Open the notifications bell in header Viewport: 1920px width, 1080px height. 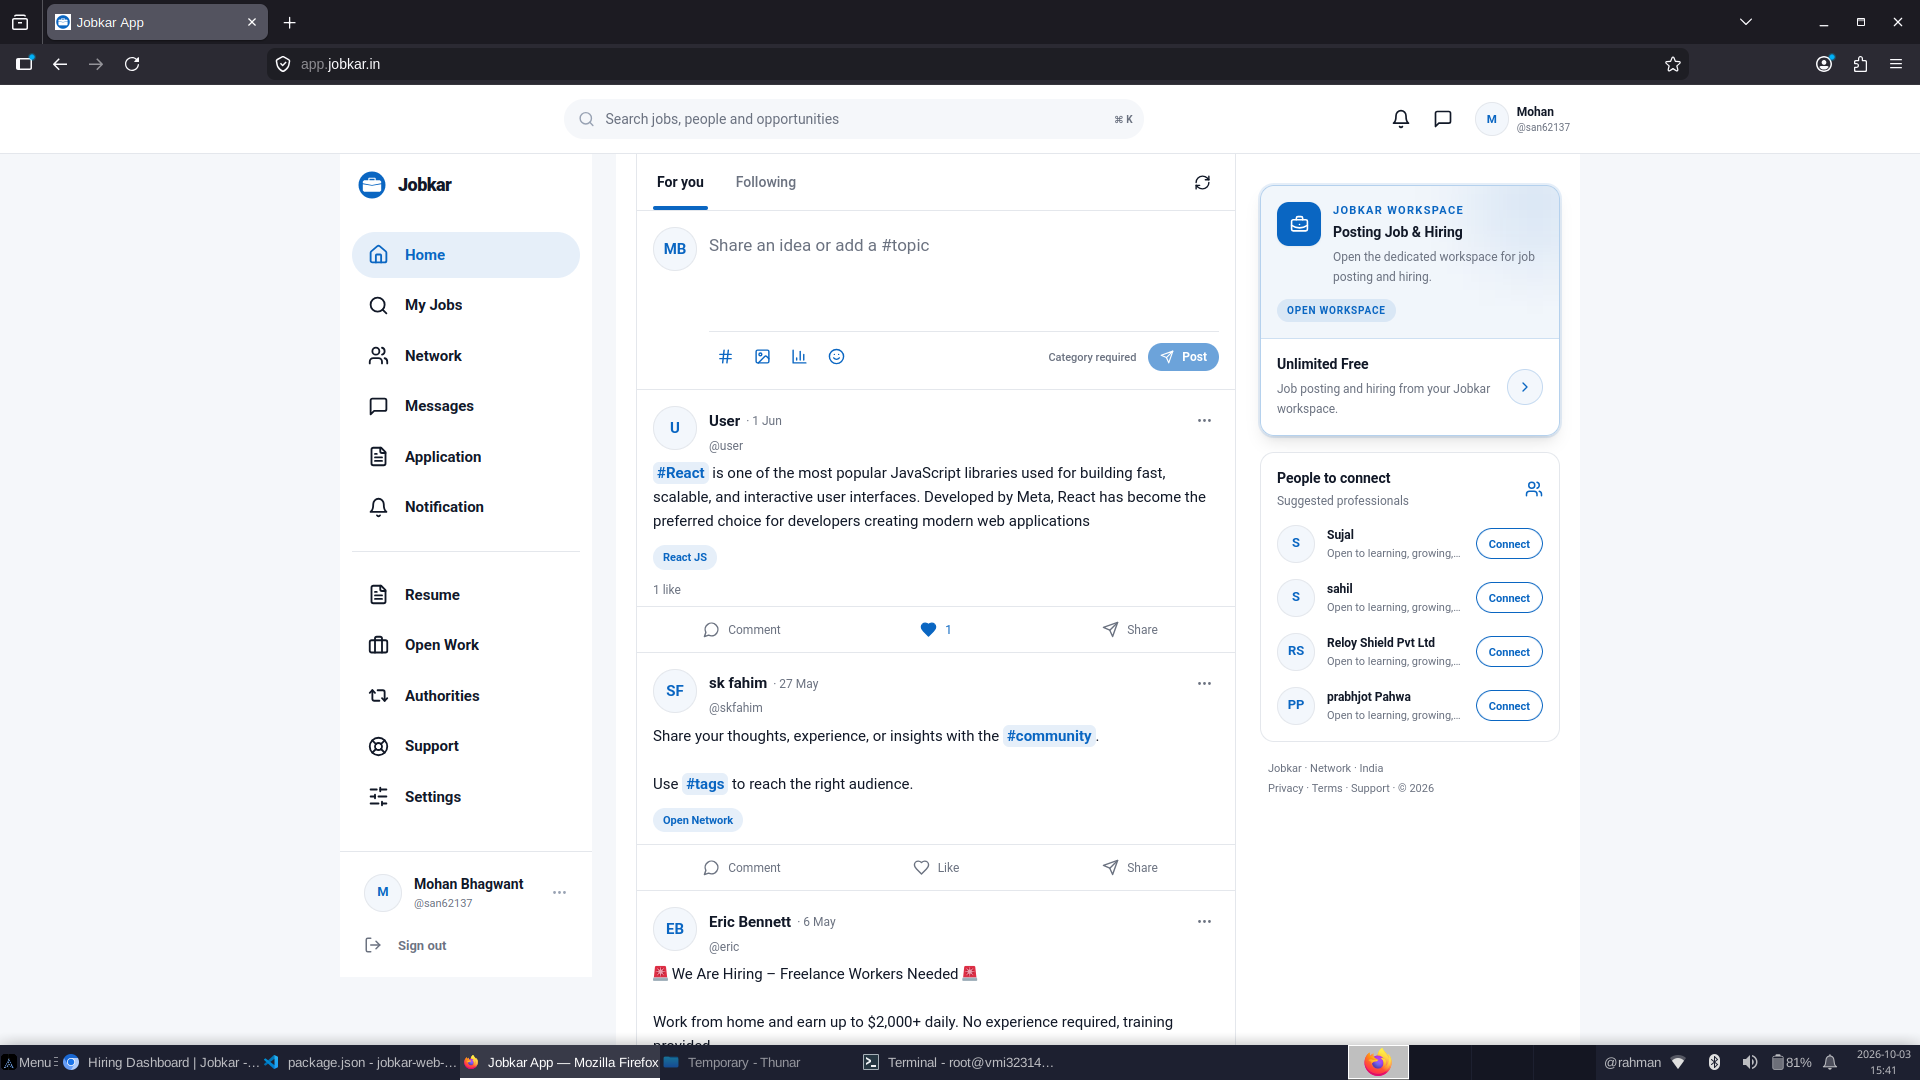1401,119
